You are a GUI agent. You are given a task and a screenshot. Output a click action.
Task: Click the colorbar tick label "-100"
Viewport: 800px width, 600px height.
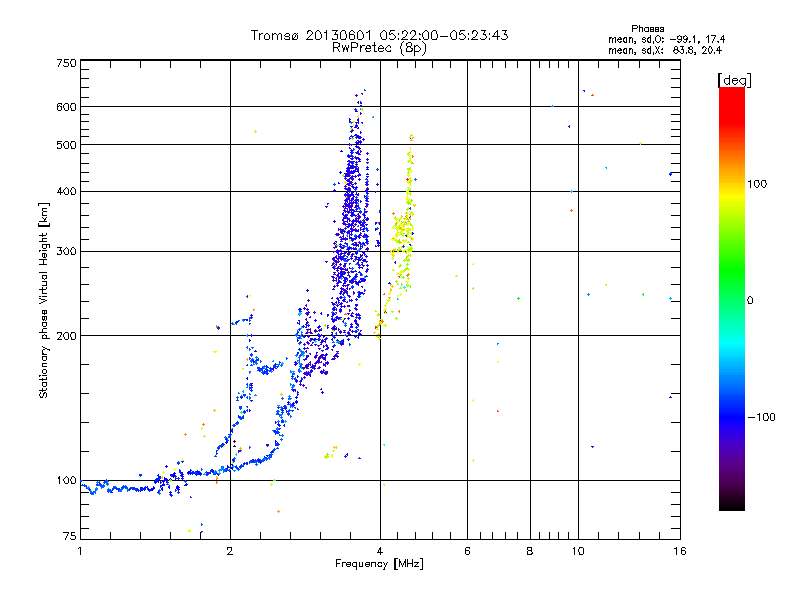click(762, 417)
